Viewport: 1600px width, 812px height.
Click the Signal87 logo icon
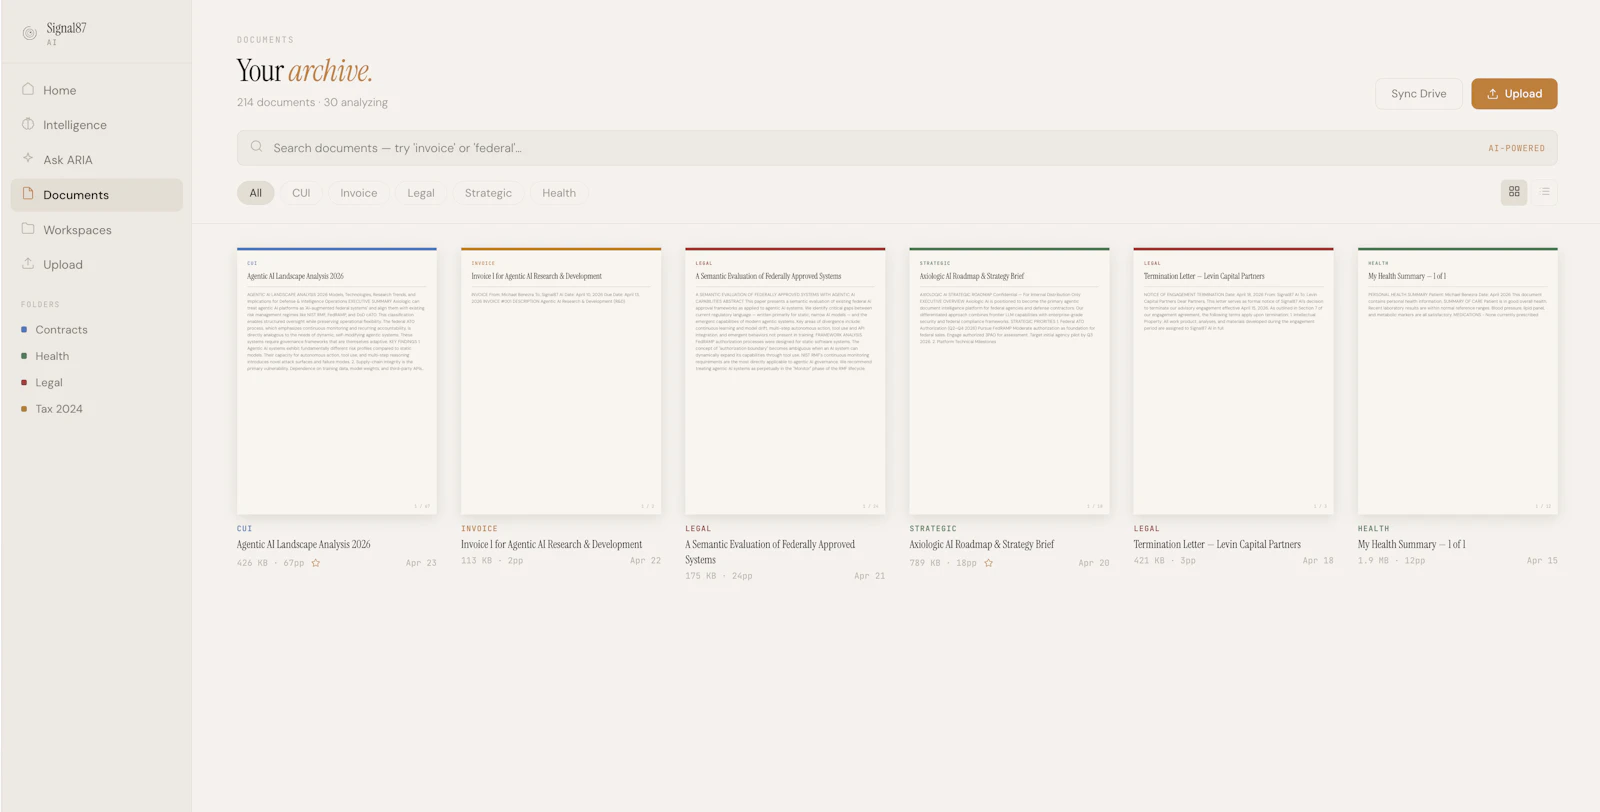[x=30, y=33]
